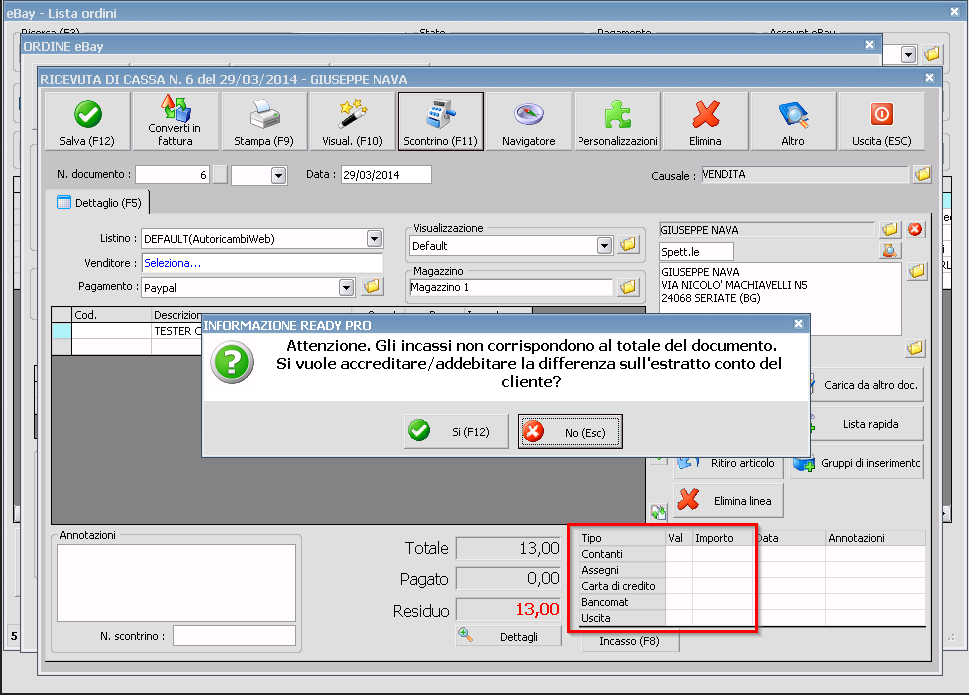Switch to Dettaglio (F5) tab
This screenshot has height=695, width=969.
98,203
